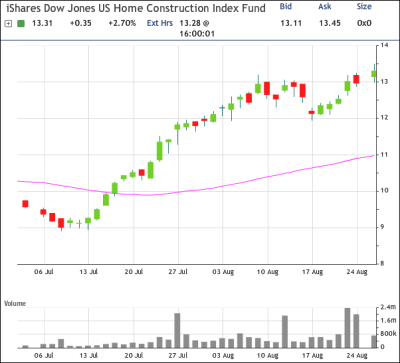Click the tallest volume bar before 24 Aug
Screen dimensions: 400x363
(347, 328)
